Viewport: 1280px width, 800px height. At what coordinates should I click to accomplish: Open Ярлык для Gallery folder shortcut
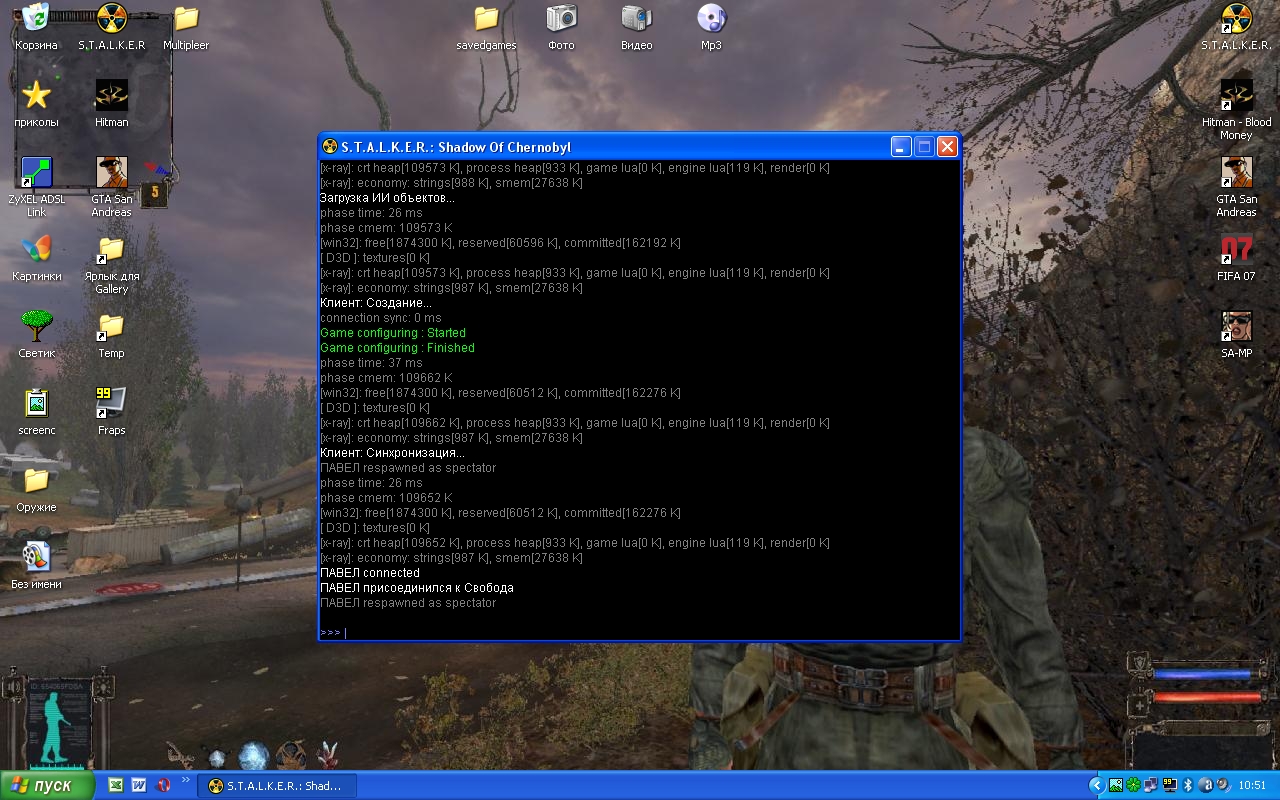tap(111, 264)
